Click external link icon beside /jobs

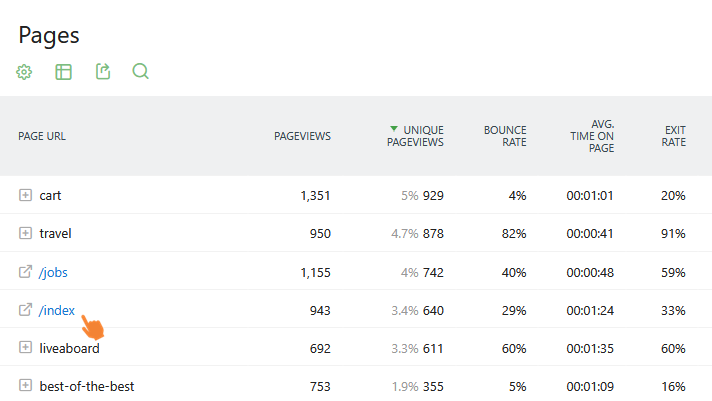pos(25,272)
